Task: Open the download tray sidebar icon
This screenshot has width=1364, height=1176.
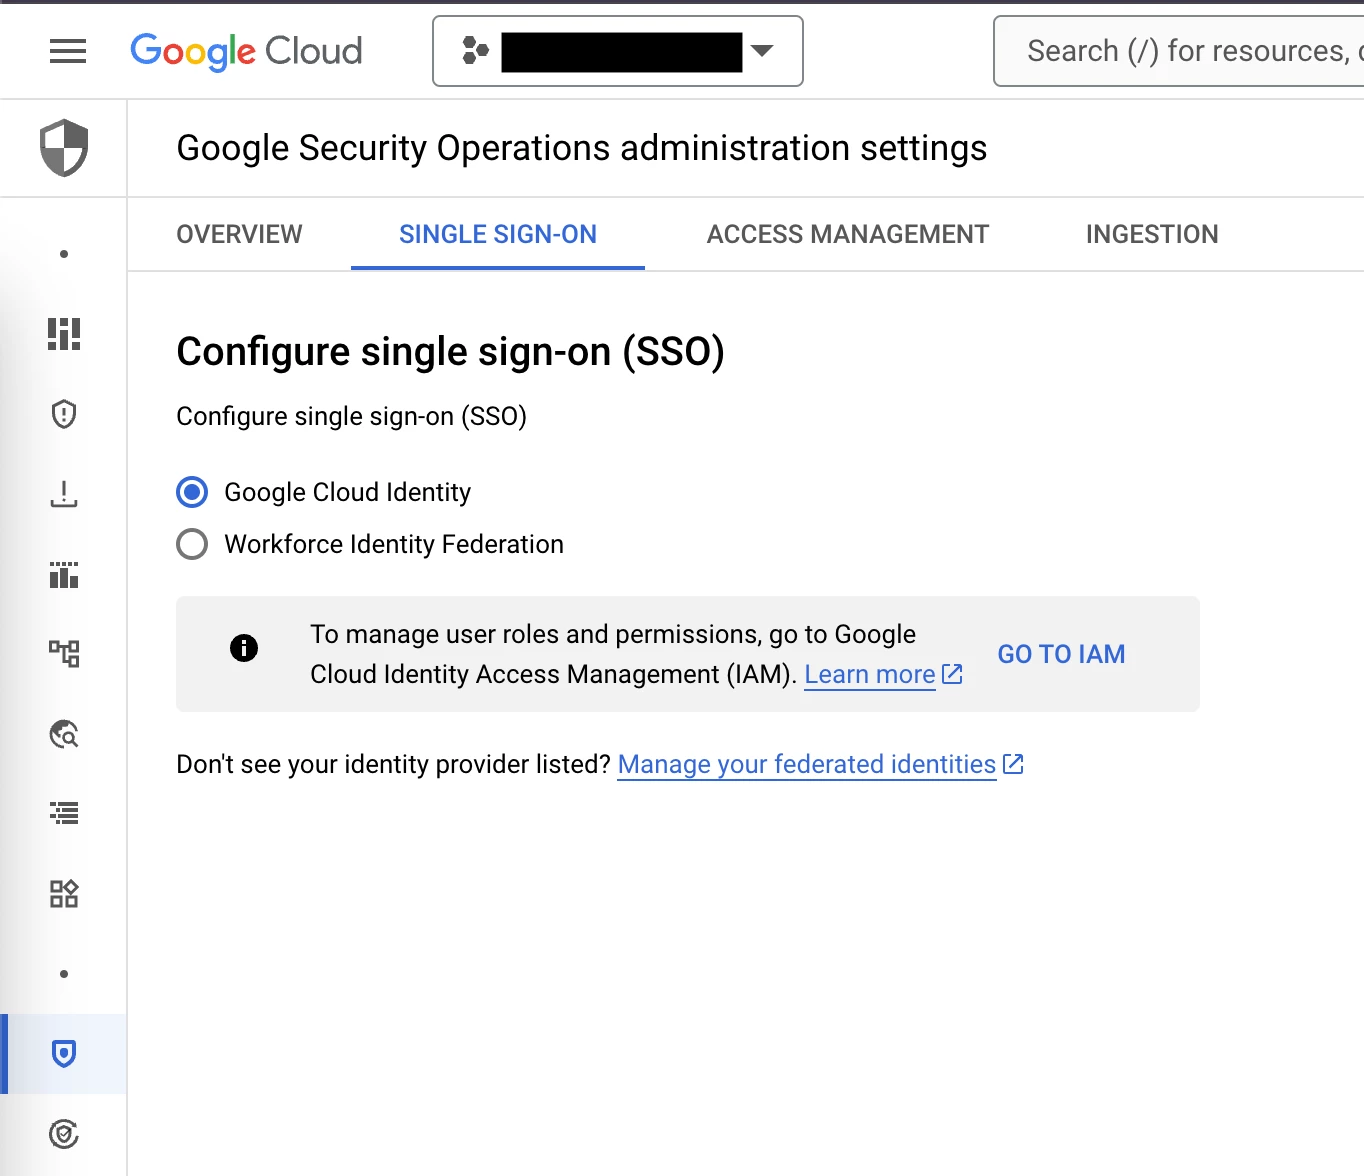Action: pos(64,494)
